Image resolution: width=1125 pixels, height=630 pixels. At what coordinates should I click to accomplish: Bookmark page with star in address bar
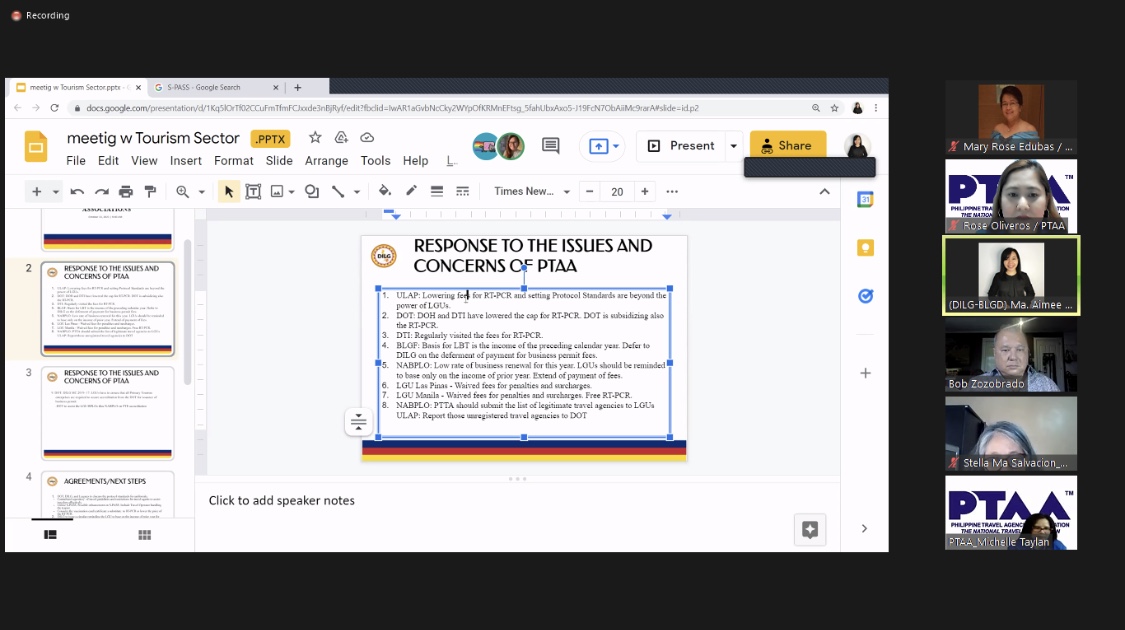click(834, 108)
